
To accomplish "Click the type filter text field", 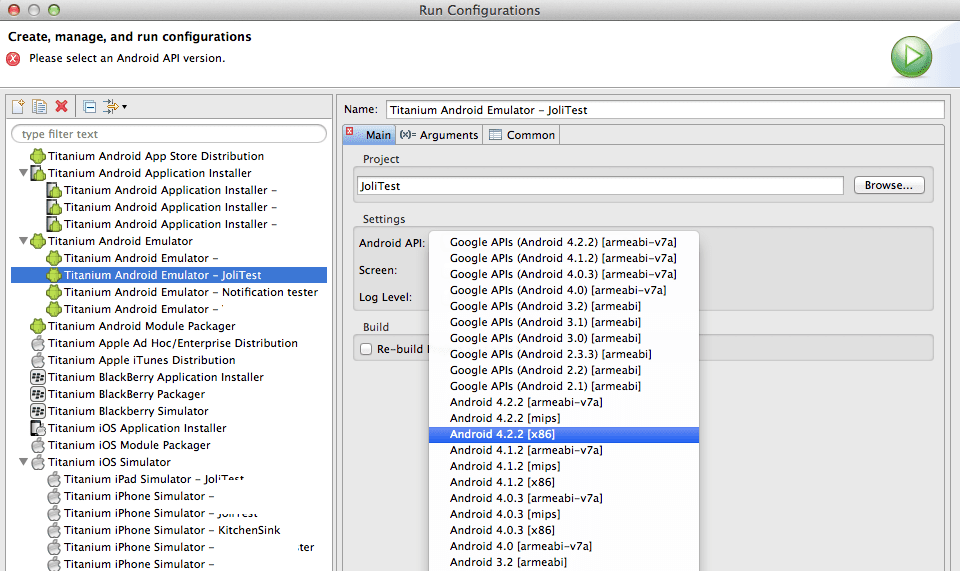I will point(169,134).
